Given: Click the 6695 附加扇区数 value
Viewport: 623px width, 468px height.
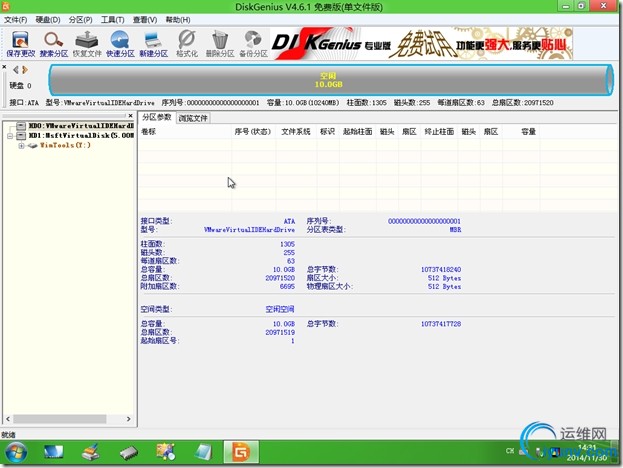Looking at the screenshot, I should tap(287, 286).
